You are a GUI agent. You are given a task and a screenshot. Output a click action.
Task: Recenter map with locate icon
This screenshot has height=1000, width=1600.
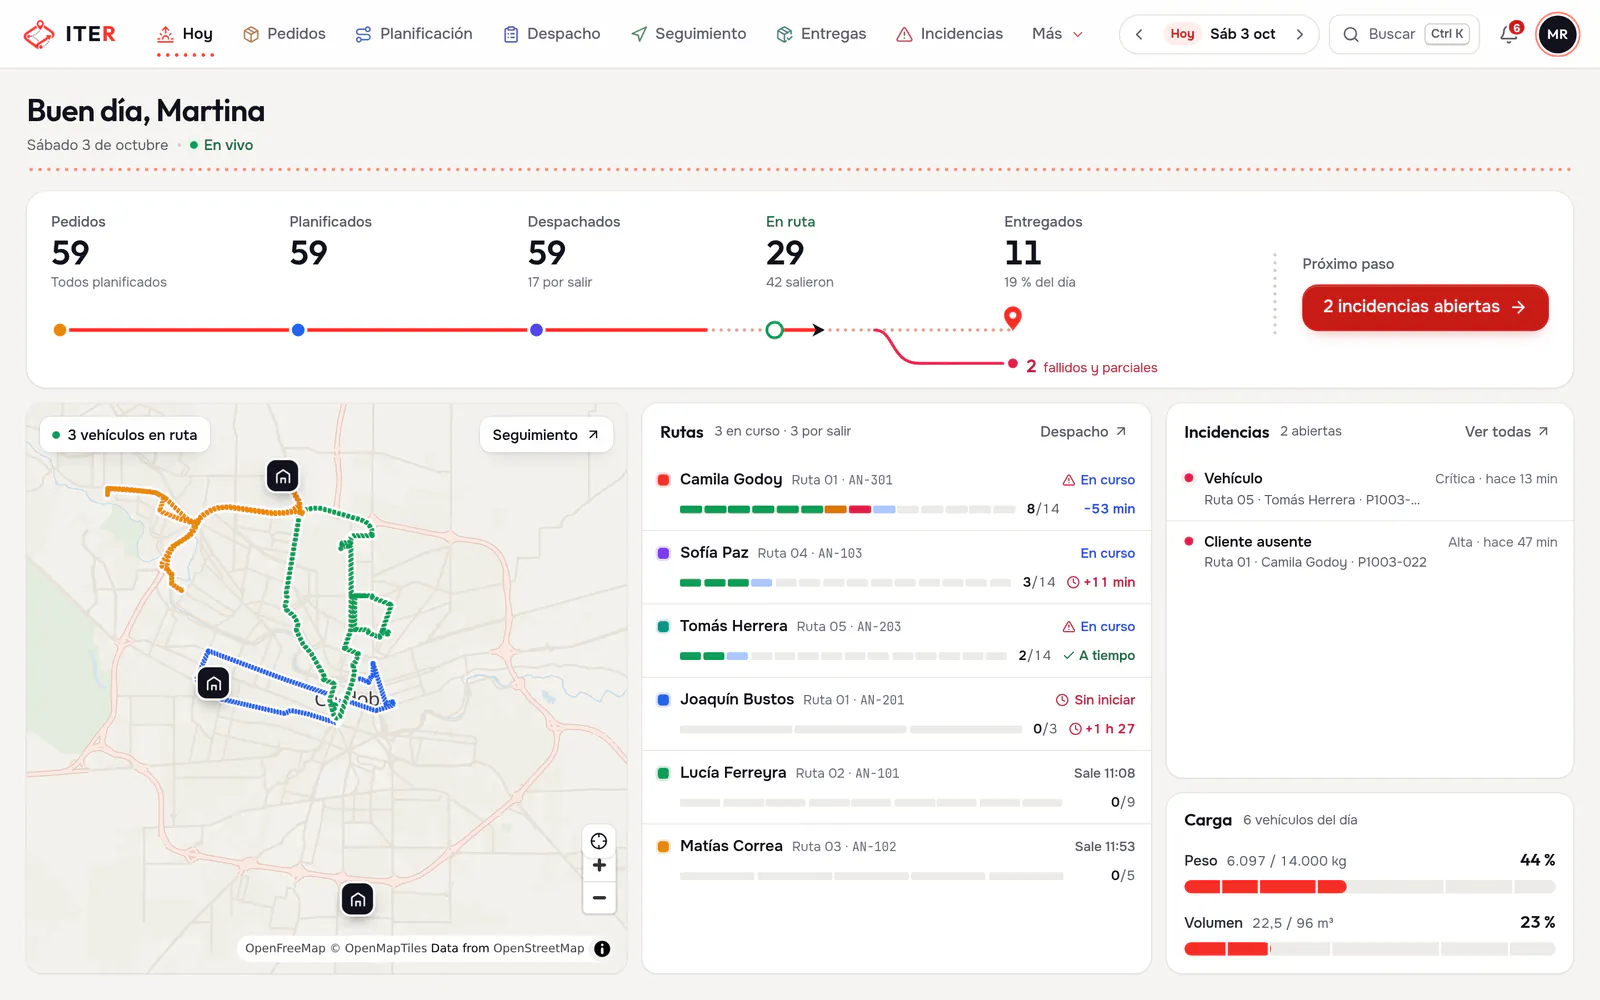click(x=599, y=841)
